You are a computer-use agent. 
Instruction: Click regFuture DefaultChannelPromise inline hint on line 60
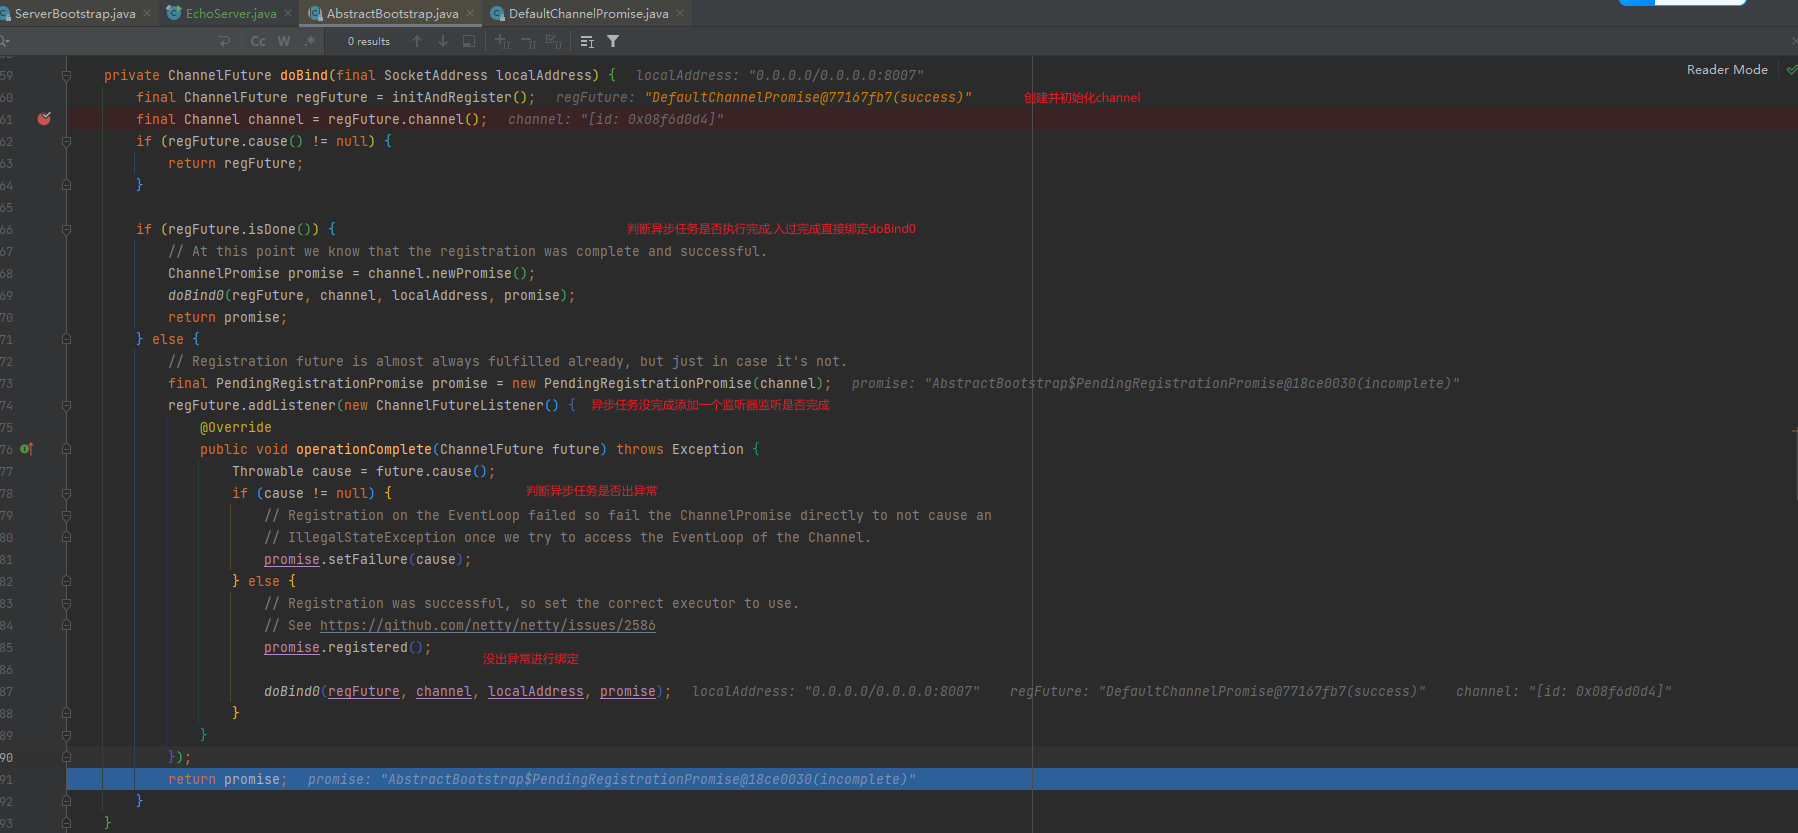tap(764, 97)
